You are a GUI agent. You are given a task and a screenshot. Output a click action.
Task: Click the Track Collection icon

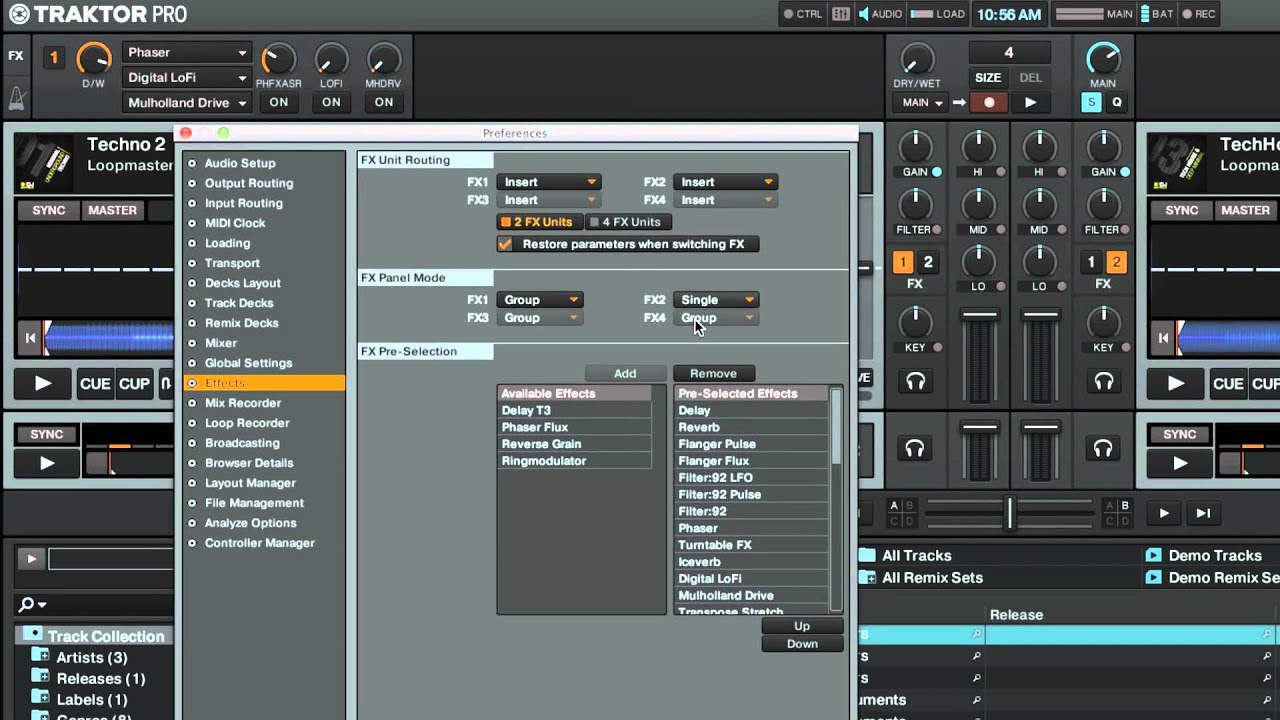[x=33, y=635]
